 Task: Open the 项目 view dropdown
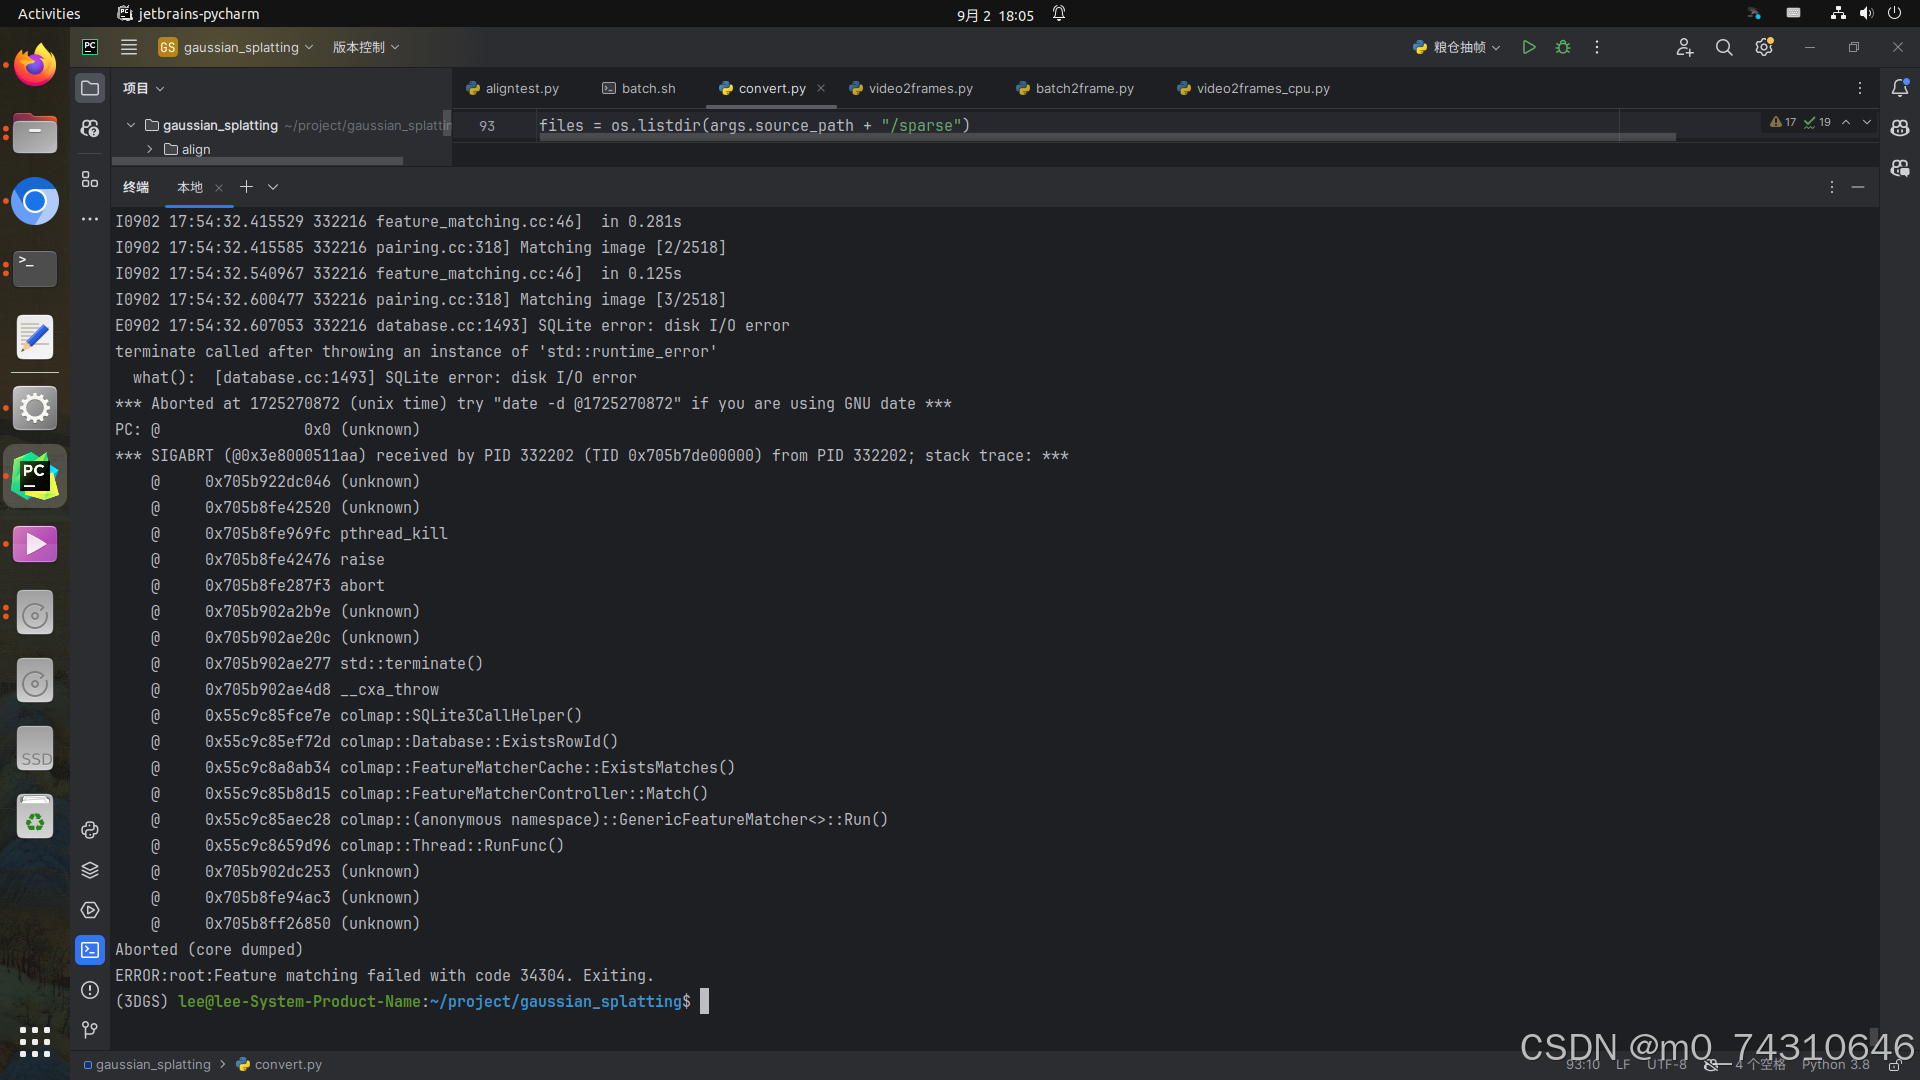[x=144, y=88]
